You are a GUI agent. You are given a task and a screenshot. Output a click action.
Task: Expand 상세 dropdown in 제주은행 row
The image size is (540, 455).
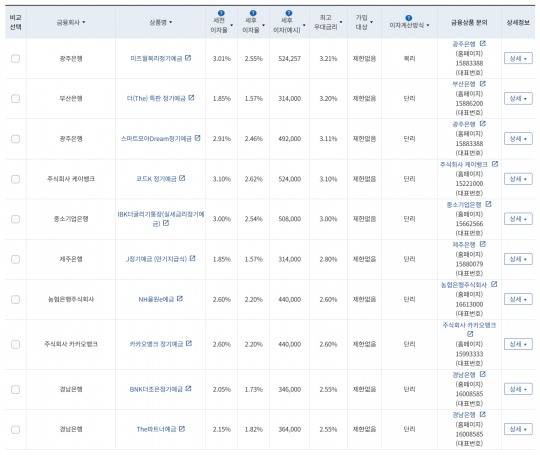[x=518, y=259]
